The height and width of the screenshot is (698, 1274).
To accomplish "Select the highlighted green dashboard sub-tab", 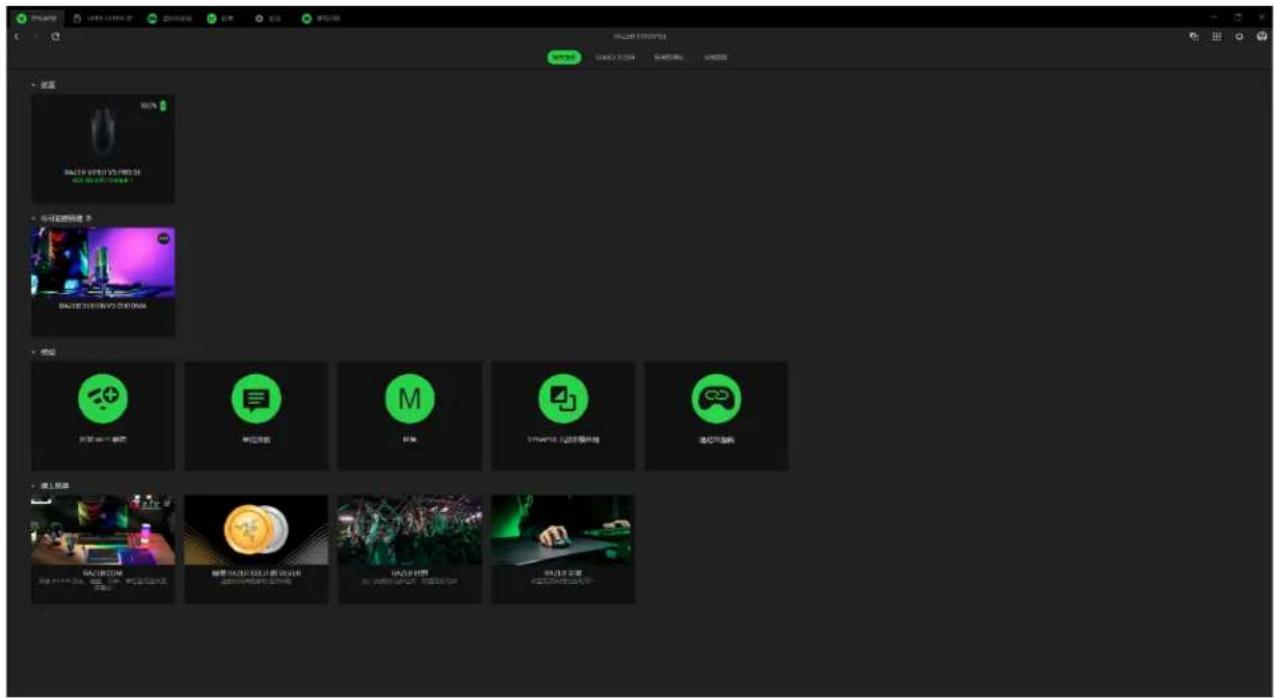I will tap(563, 57).
